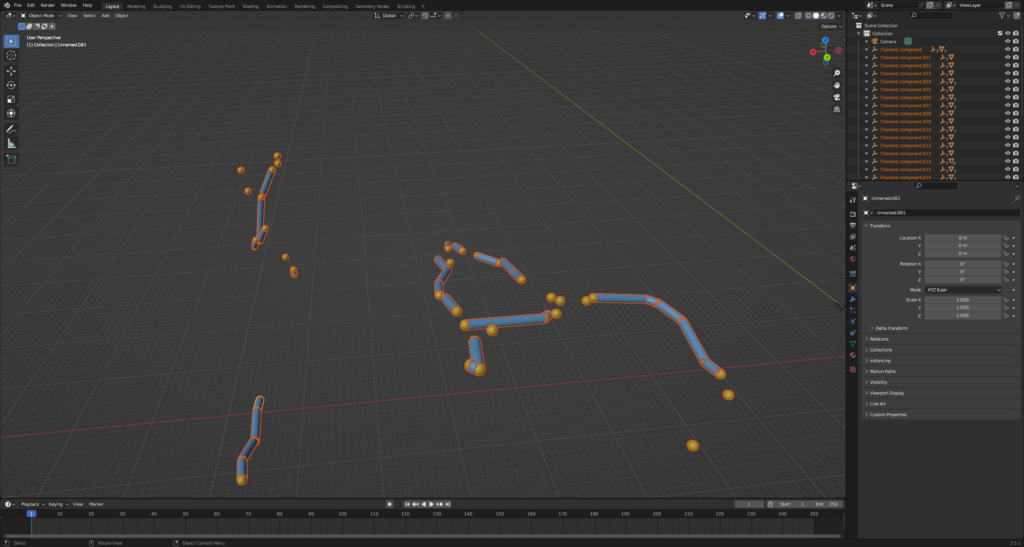This screenshot has height=547, width=1024.
Task: Hide Filament component.003 using its eye icon
Action: [x=1007, y=73]
